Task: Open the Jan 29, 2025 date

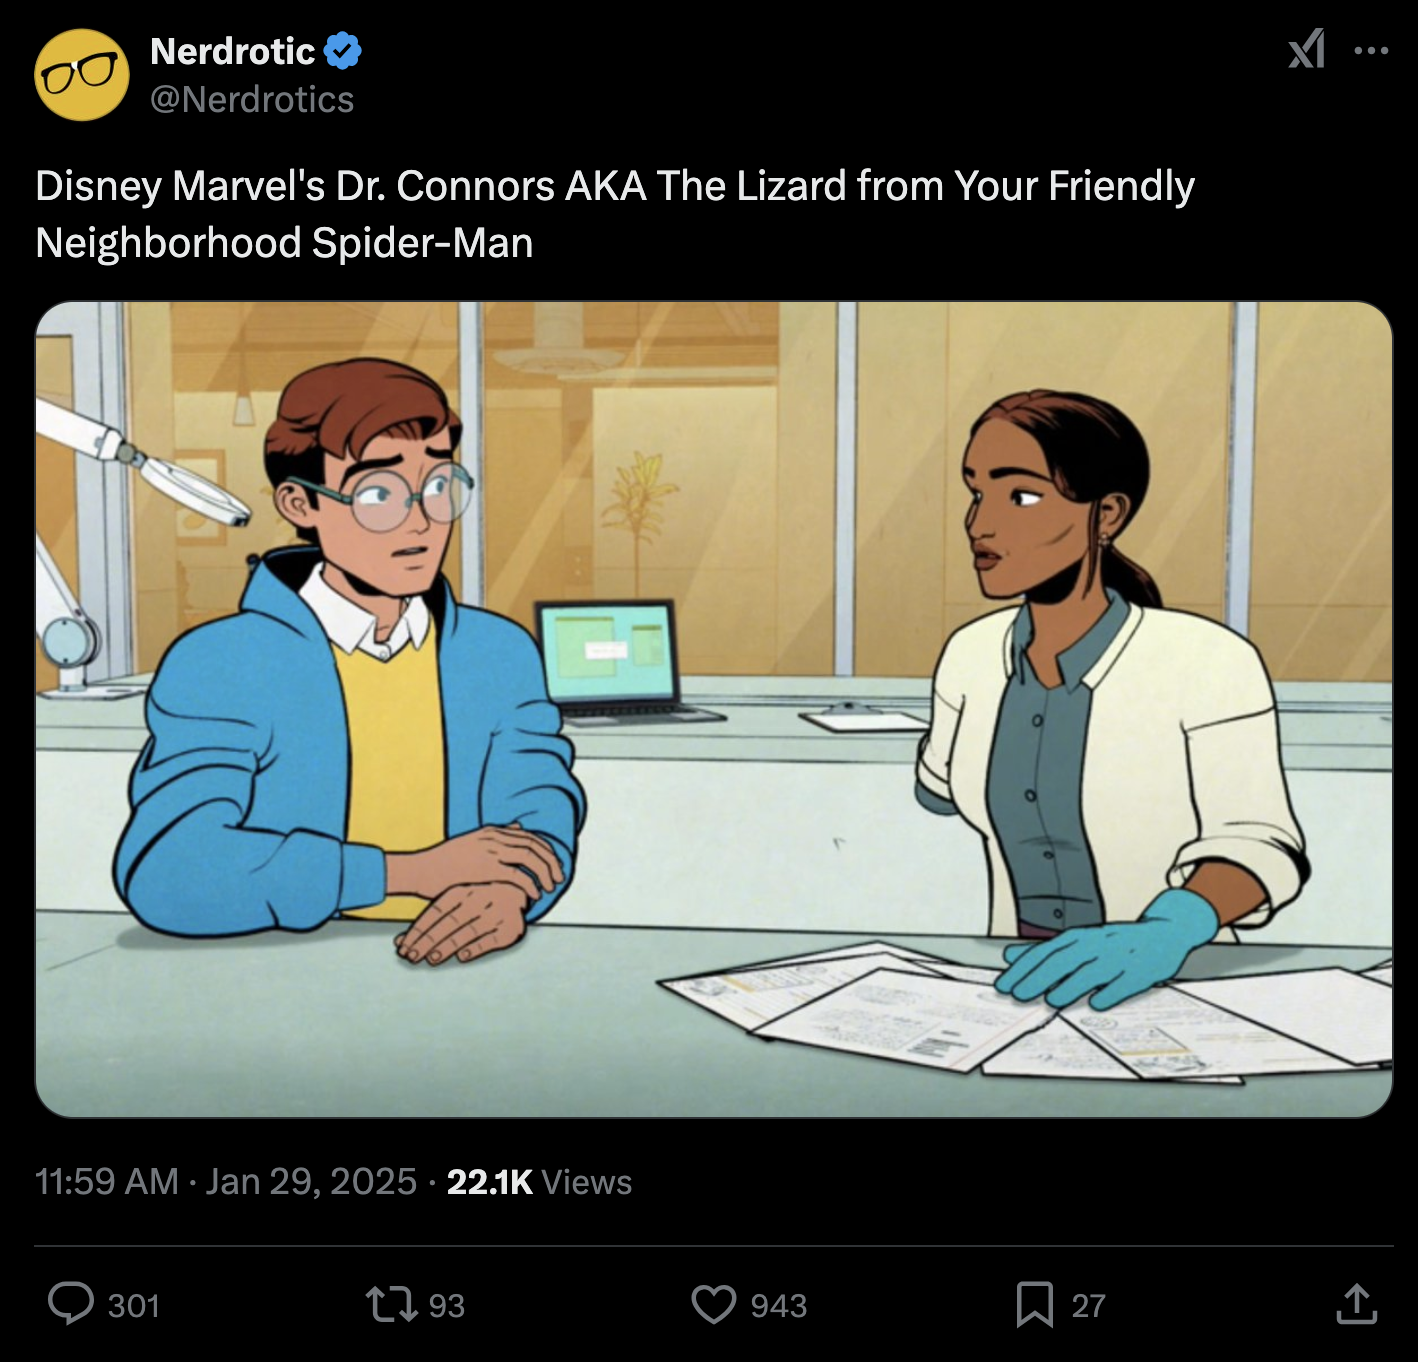Action: 311,1181
